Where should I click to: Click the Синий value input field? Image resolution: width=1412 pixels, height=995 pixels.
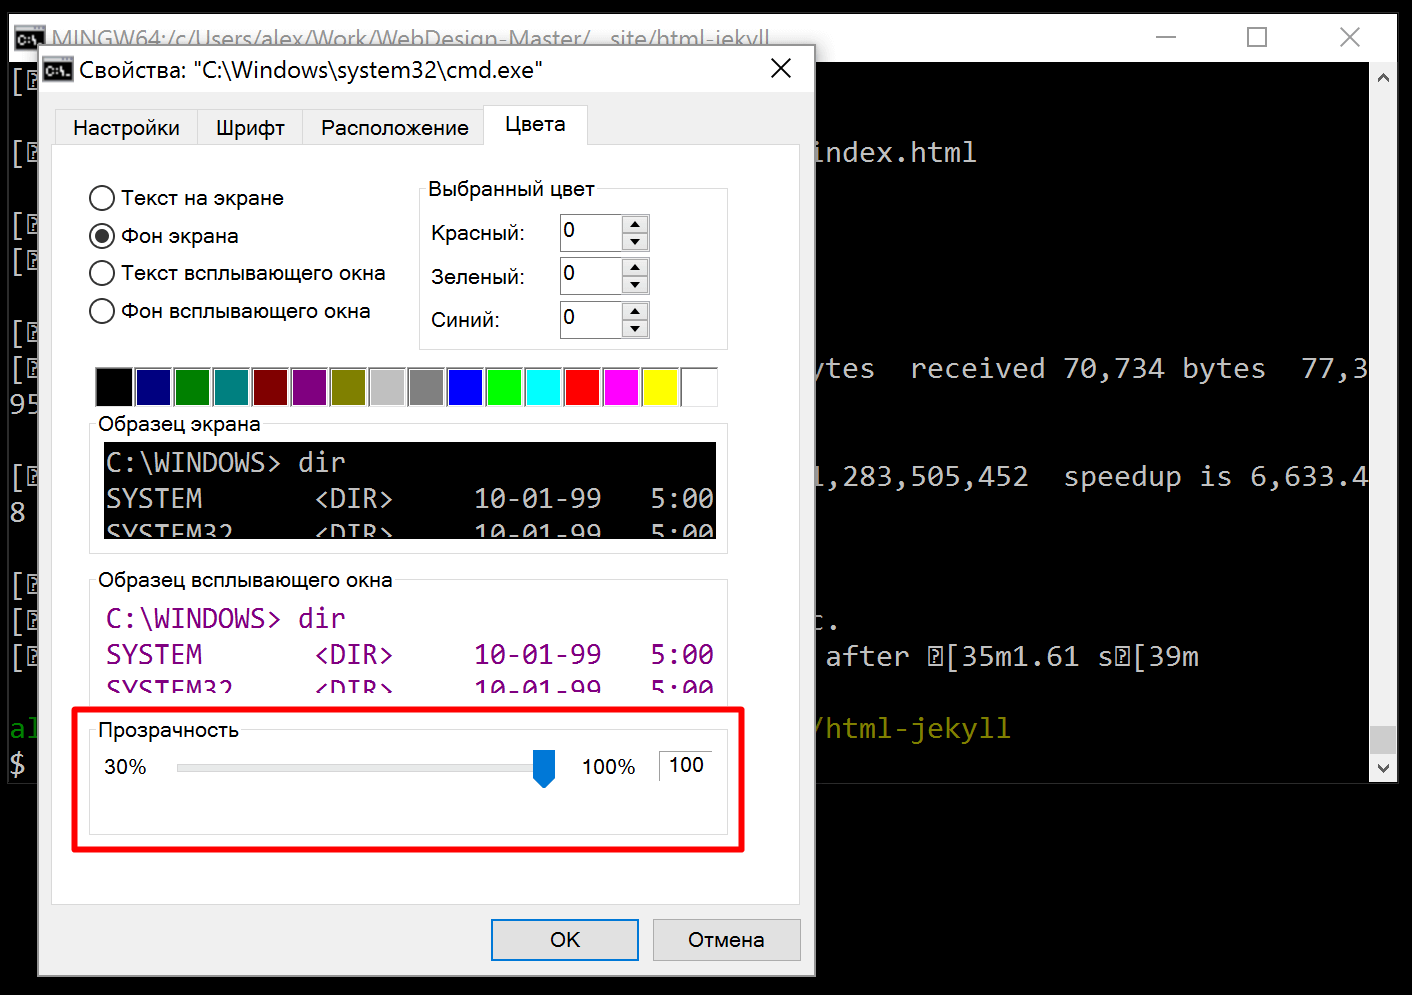[x=591, y=320]
